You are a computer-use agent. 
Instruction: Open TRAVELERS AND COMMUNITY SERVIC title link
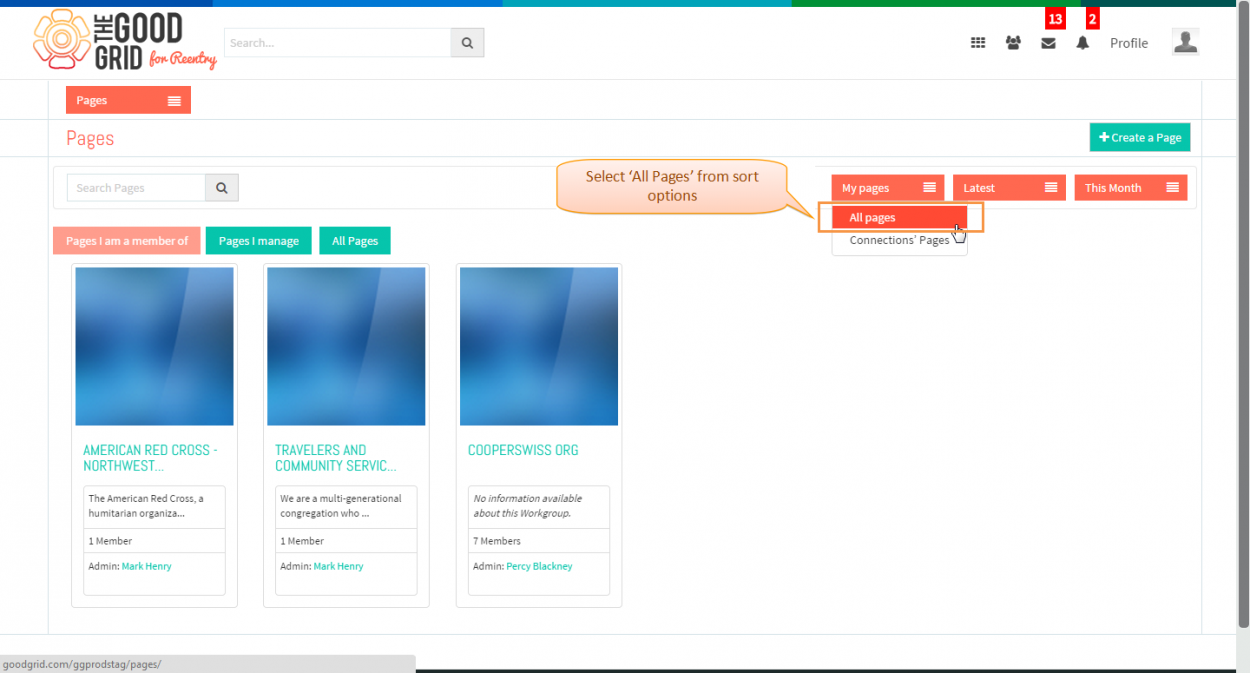(336, 458)
